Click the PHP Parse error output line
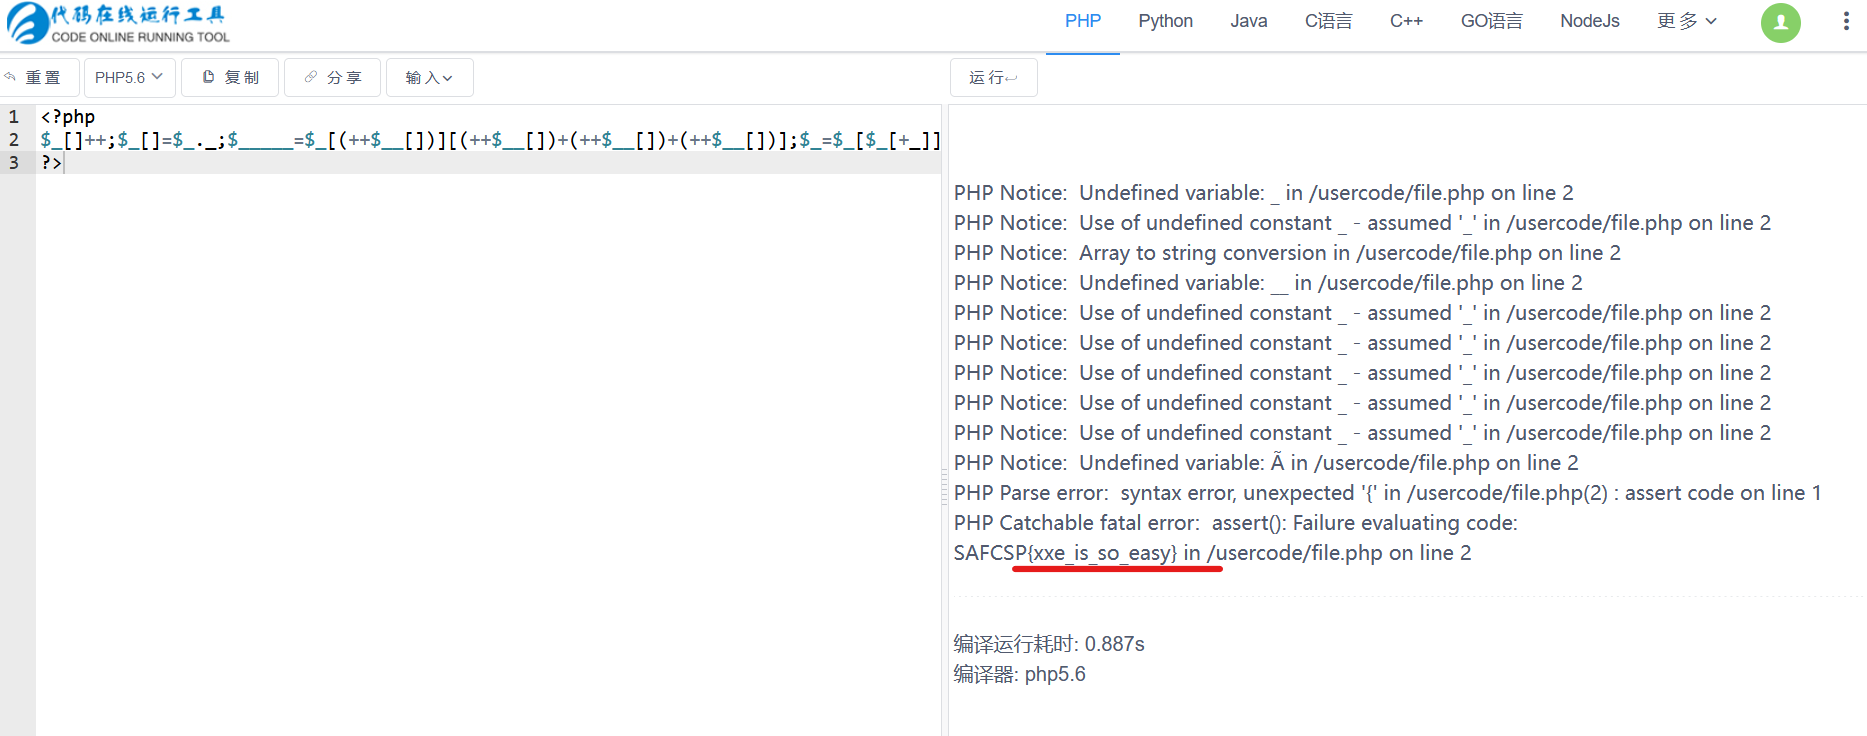Viewport: 1867px width, 736px height. (x=1387, y=493)
